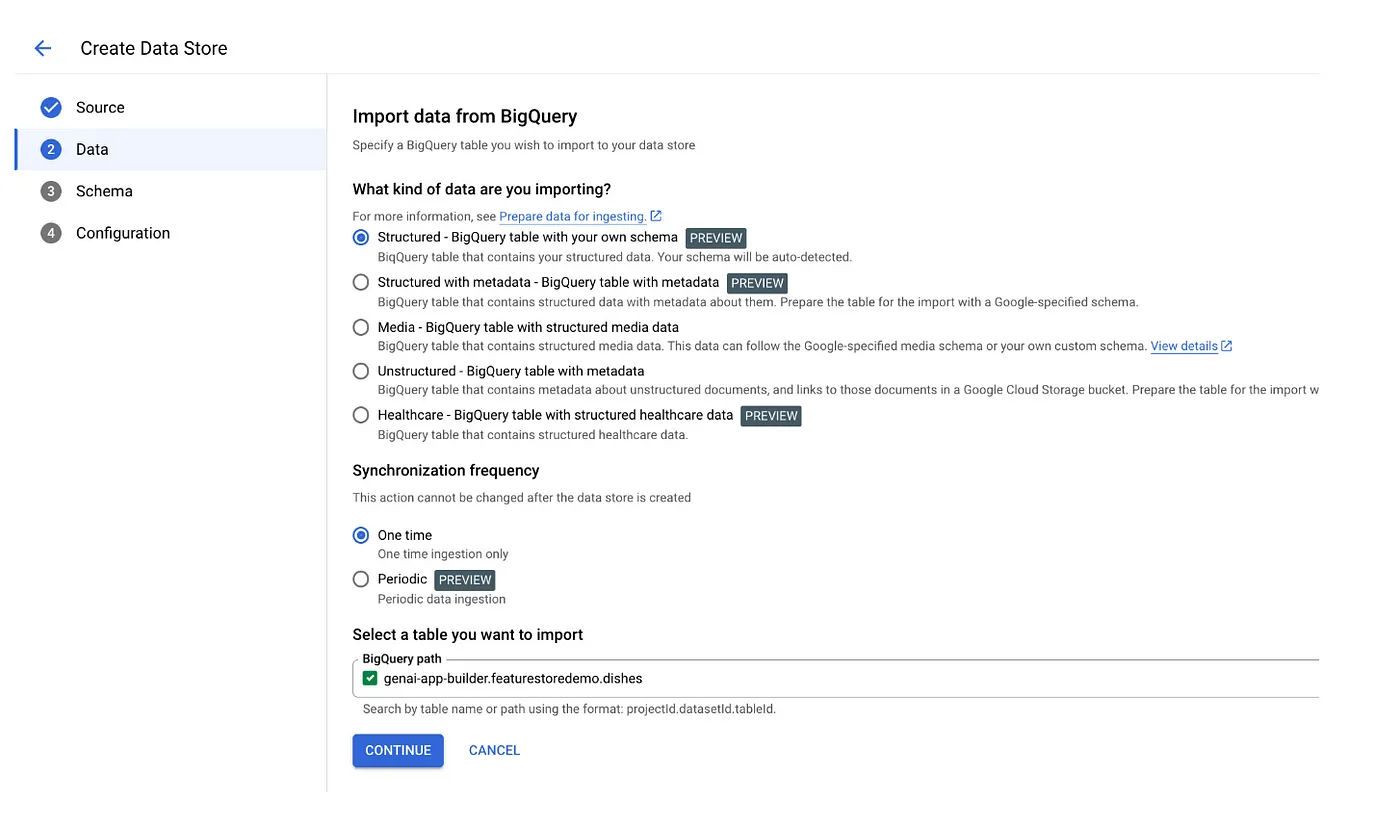Select Structured with metadata radio option
1400x822 pixels.
point(361,283)
